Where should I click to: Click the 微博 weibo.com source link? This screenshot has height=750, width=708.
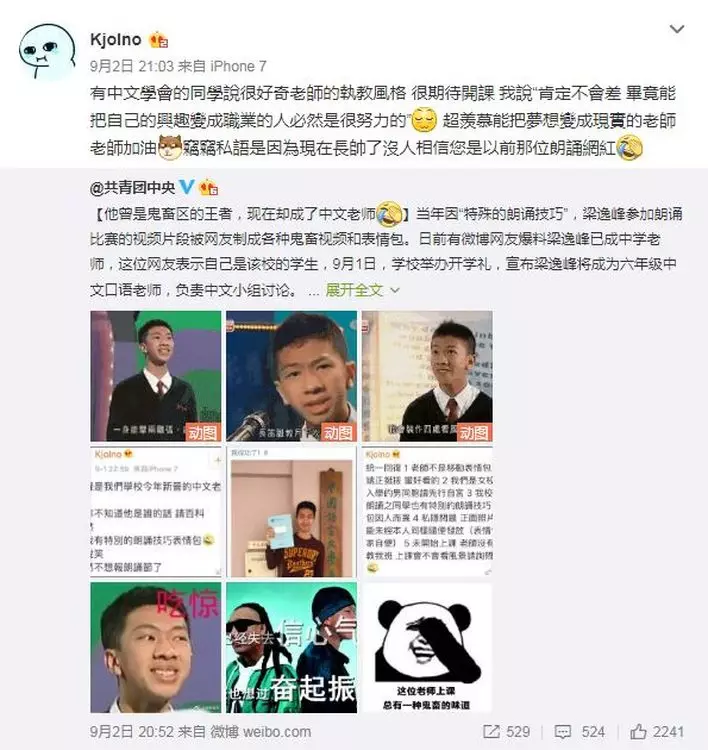point(260,732)
